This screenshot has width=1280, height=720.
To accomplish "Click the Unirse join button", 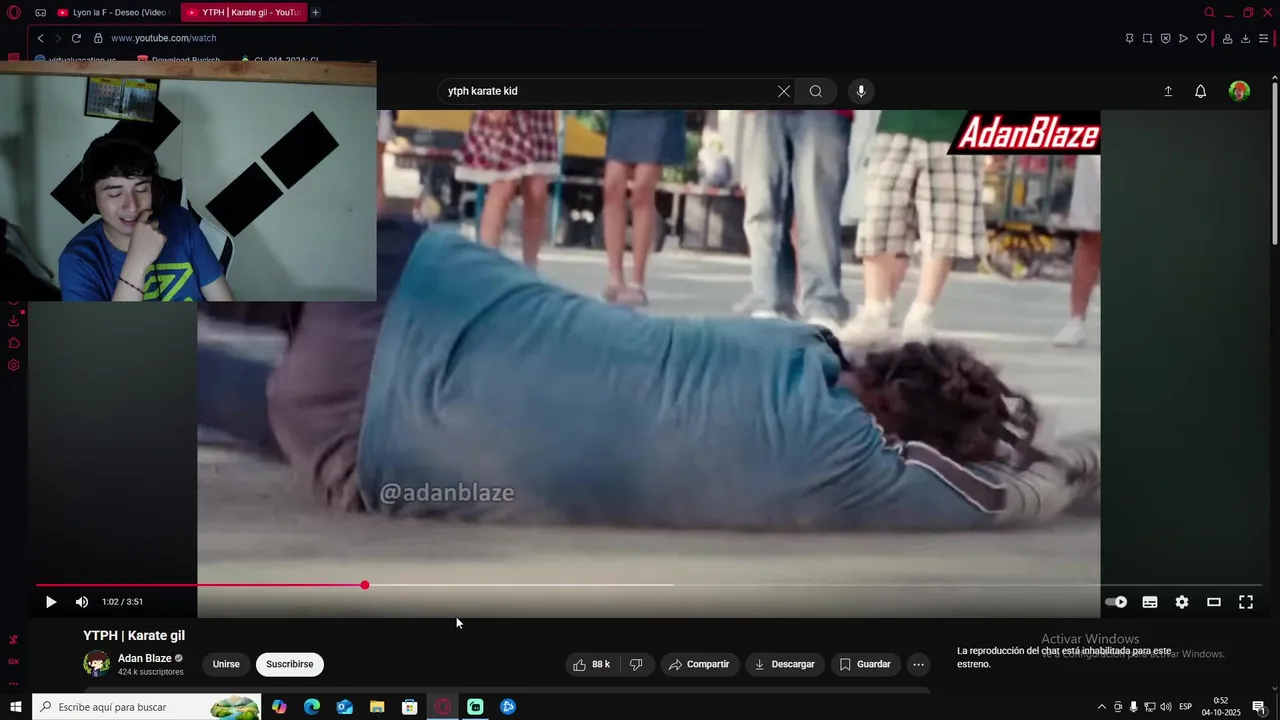I will (x=226, y=664).
